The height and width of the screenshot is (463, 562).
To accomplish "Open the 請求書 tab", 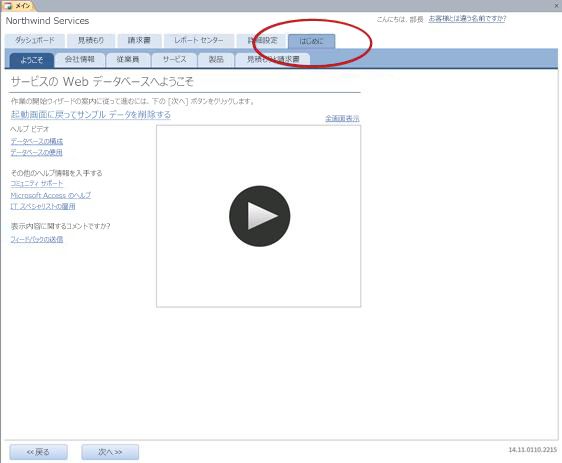I will click(139, 40).
